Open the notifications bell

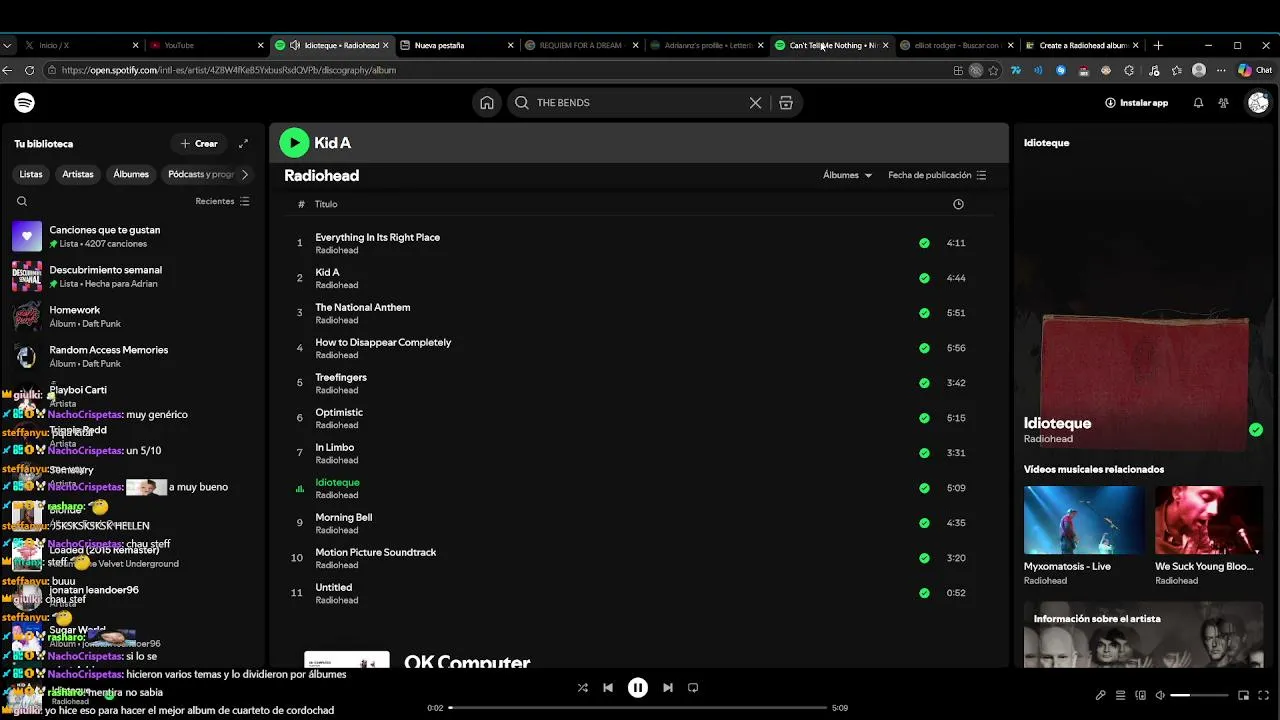coord(1198,103)
